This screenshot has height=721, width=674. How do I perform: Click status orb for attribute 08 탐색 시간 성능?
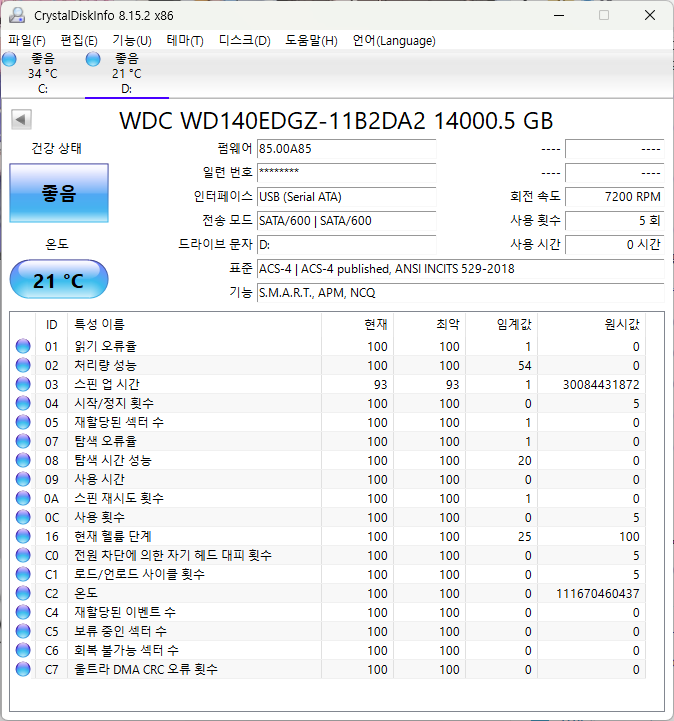[23, 460]
